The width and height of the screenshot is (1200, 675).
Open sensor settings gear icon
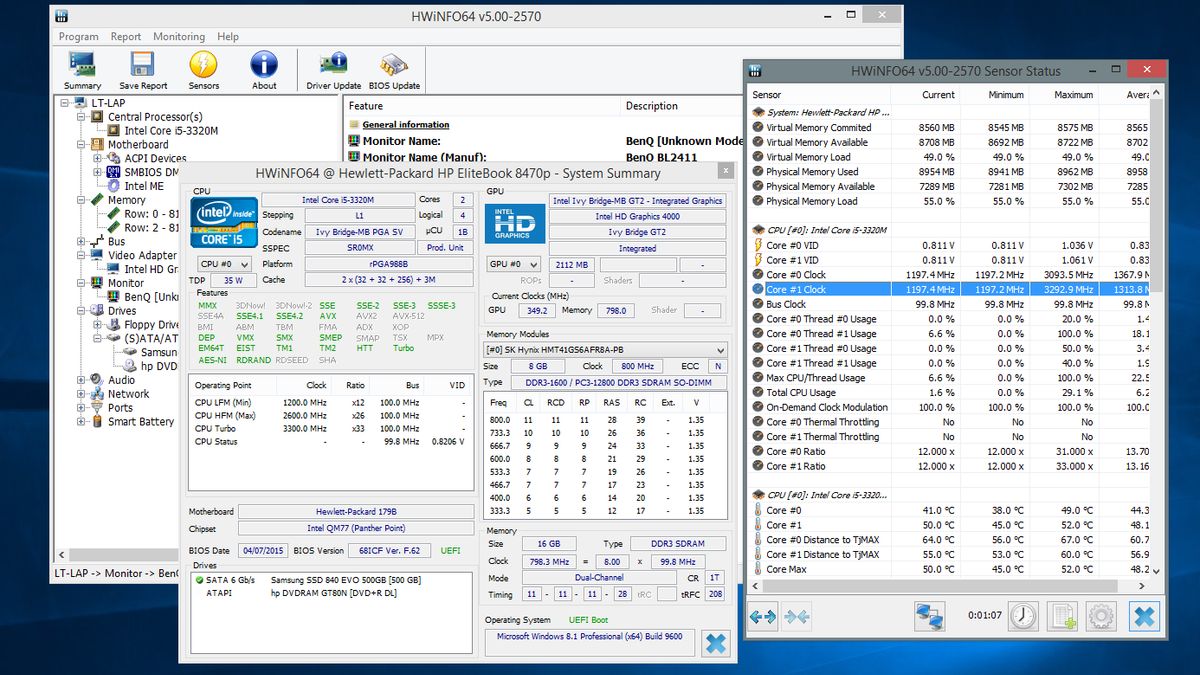[x=1101, y=616]
